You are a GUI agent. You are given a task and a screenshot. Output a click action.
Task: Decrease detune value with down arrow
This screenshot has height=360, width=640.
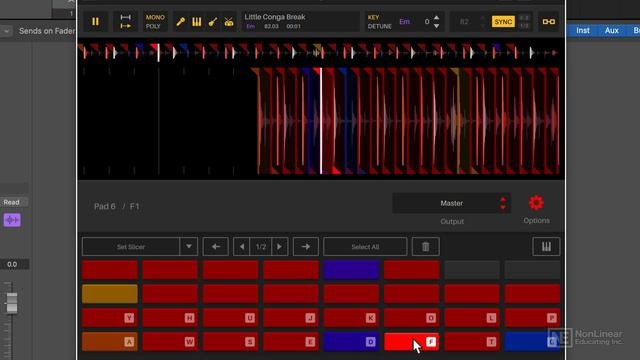pos(437,26)
